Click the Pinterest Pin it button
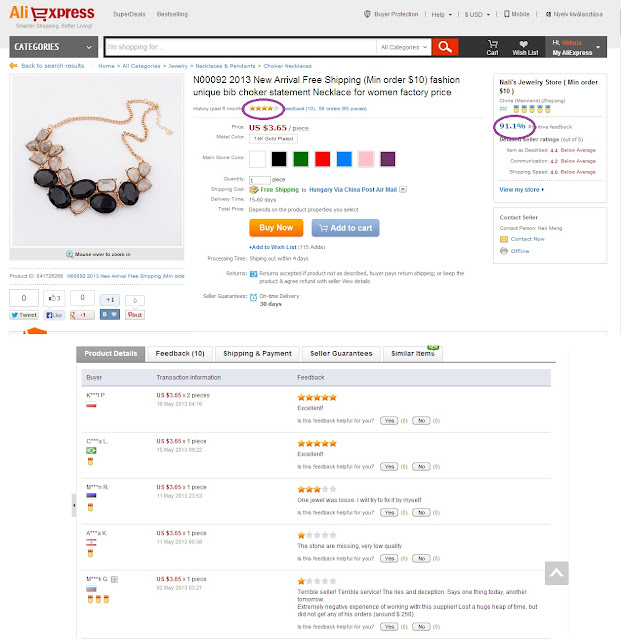Image resolution: width=621 pixels, height=640 pixels. [135, 315]
